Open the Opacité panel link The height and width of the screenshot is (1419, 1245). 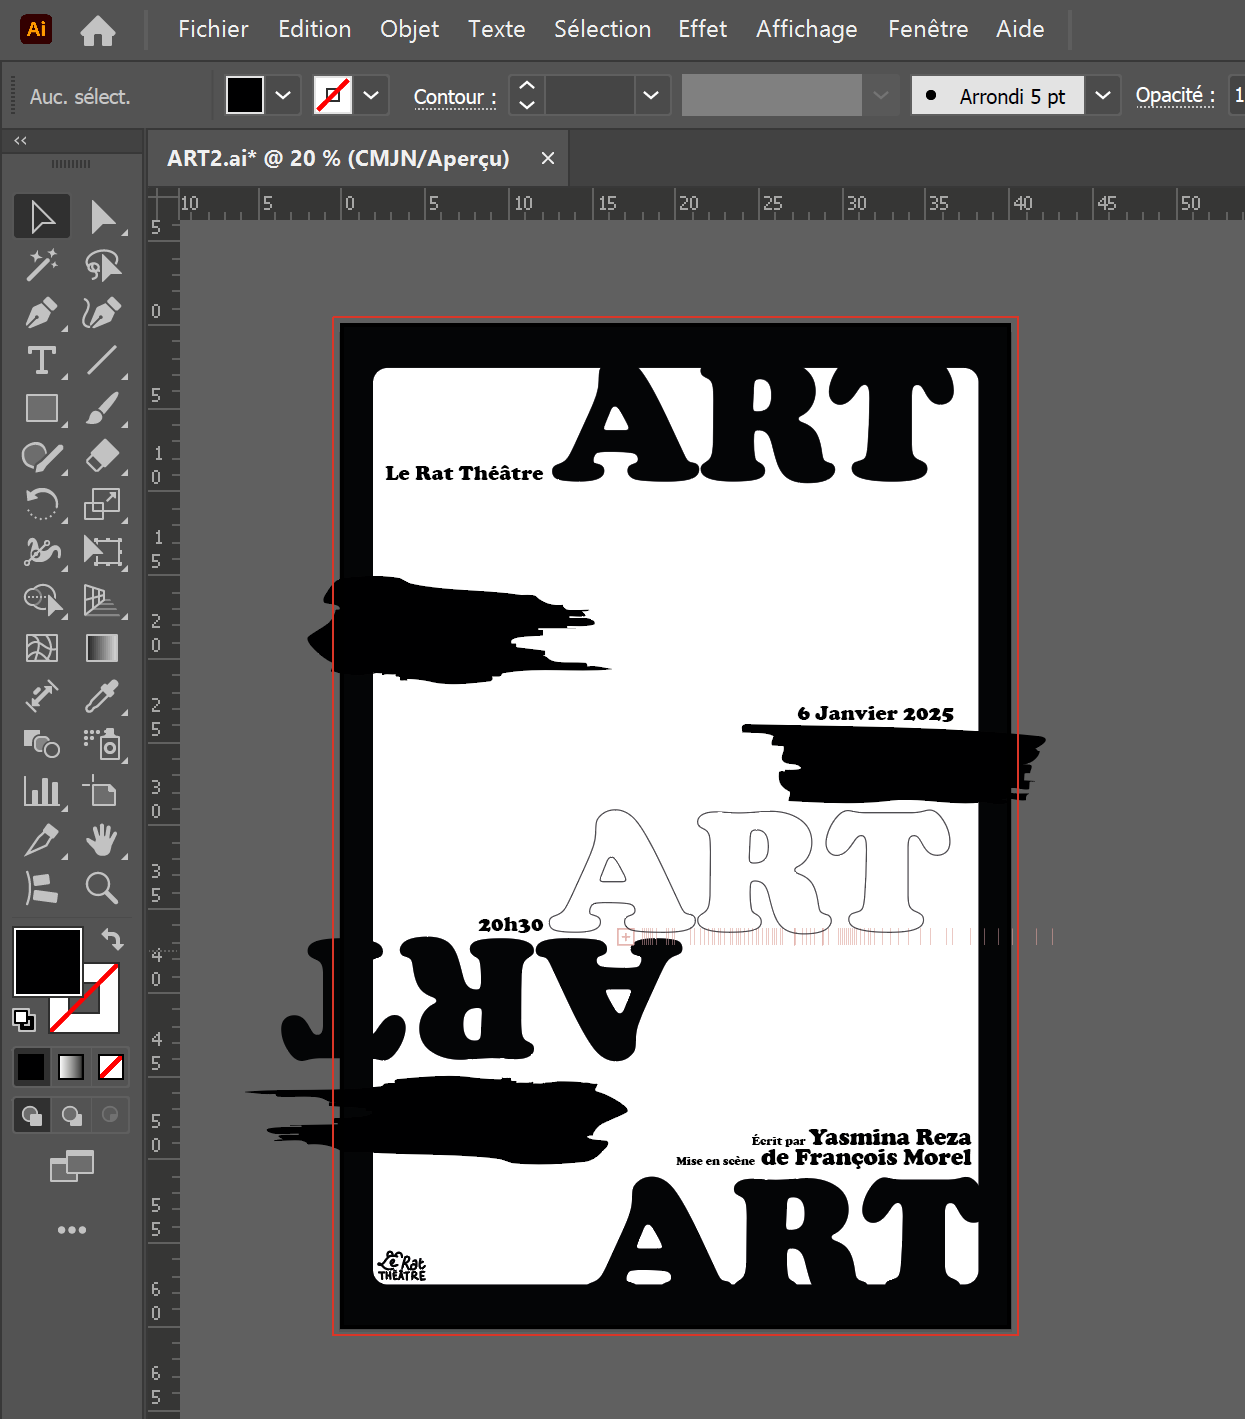coord(1174,96)
